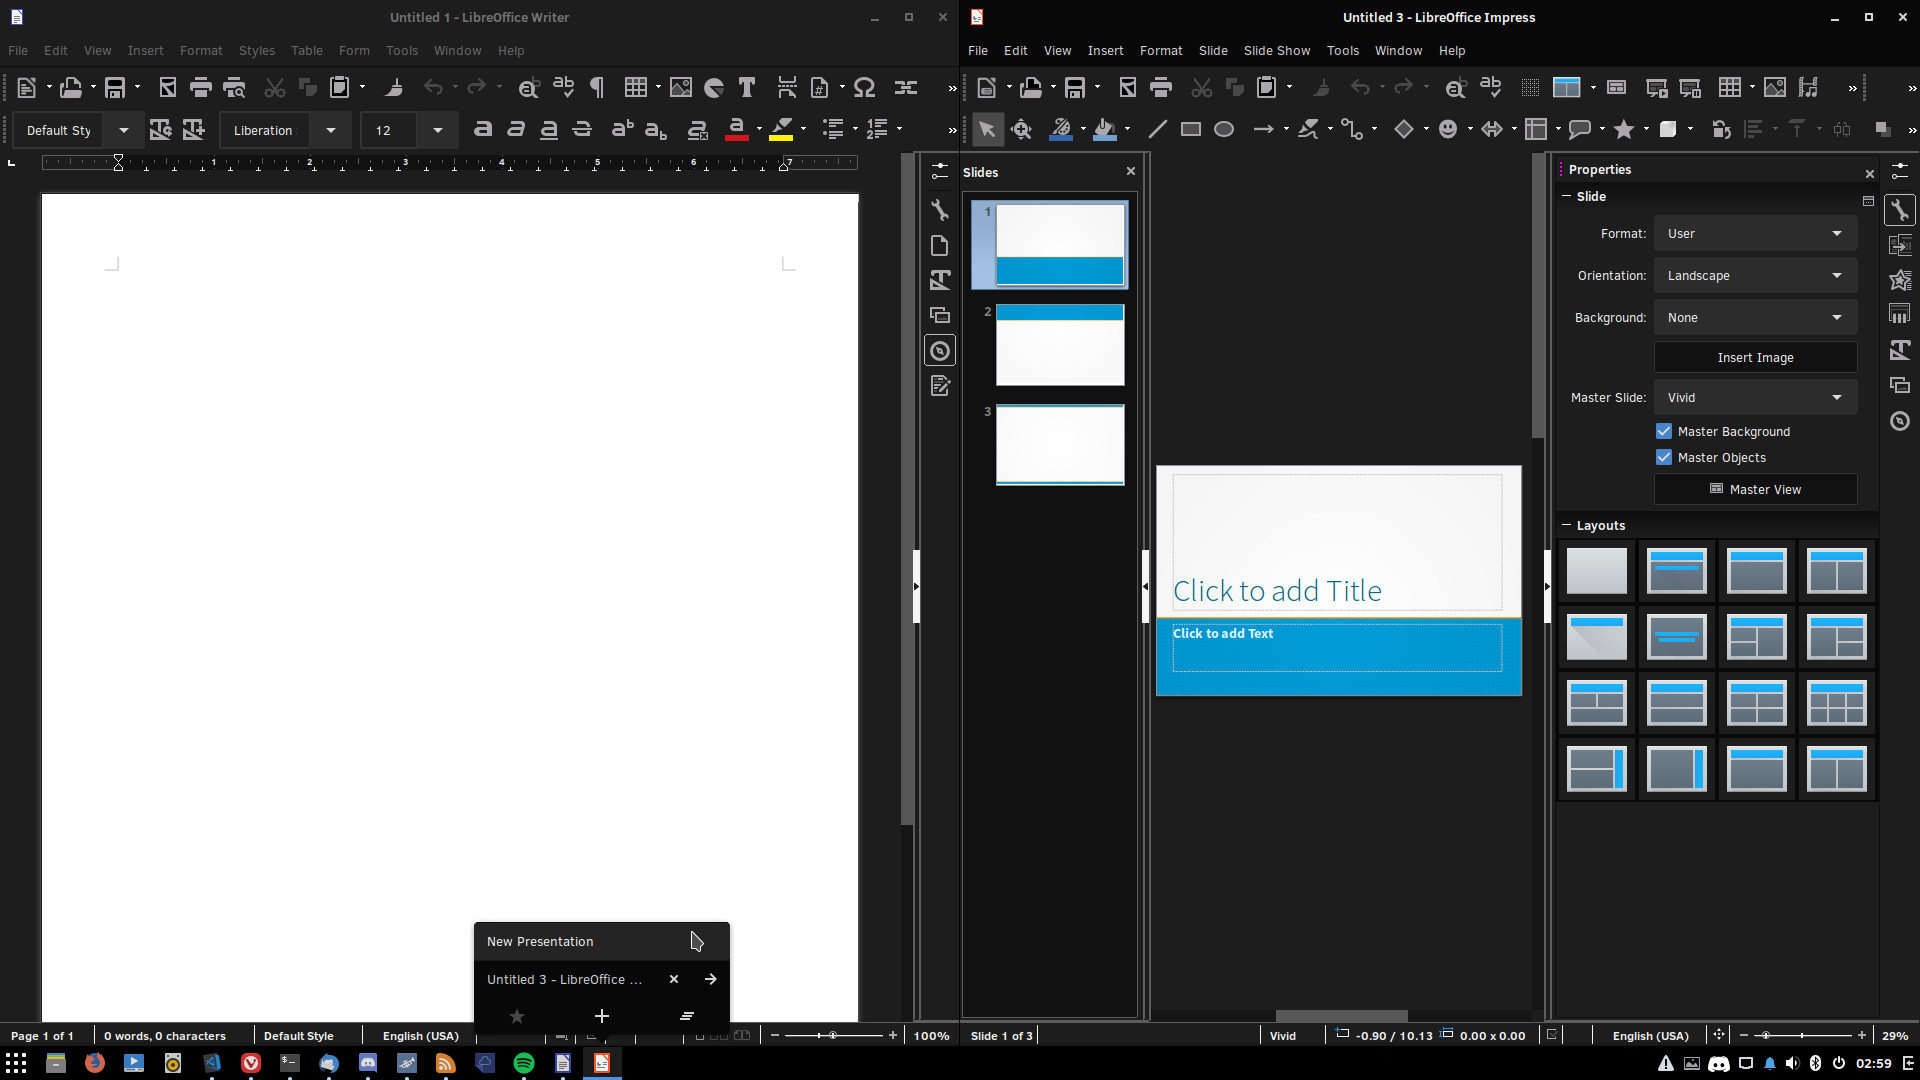The image size is (1920, 1080).
Task: Open paragraph style dropdown in Writer
Action: click(124, 130)
